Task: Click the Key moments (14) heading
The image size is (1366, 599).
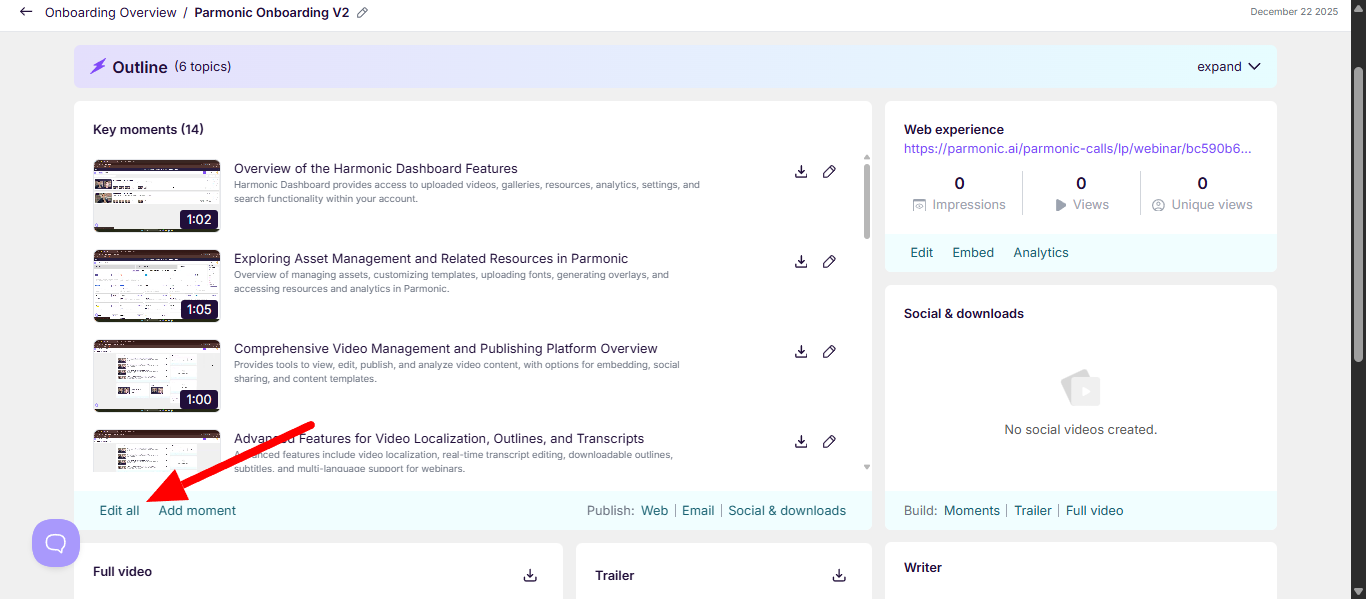Action: tap(148, 130)
